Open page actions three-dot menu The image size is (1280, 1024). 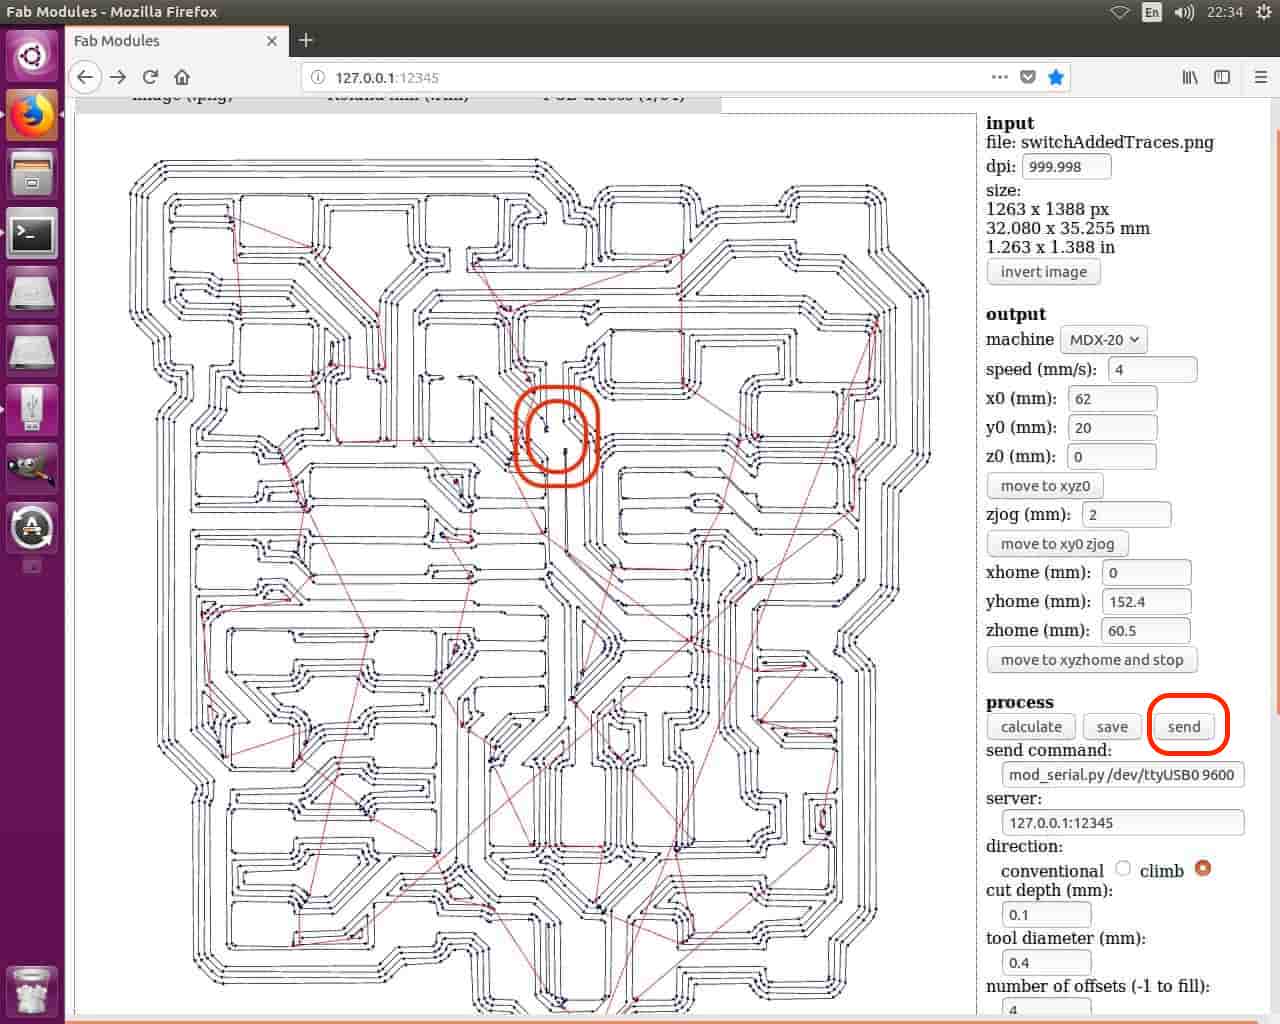coord(999,77)
